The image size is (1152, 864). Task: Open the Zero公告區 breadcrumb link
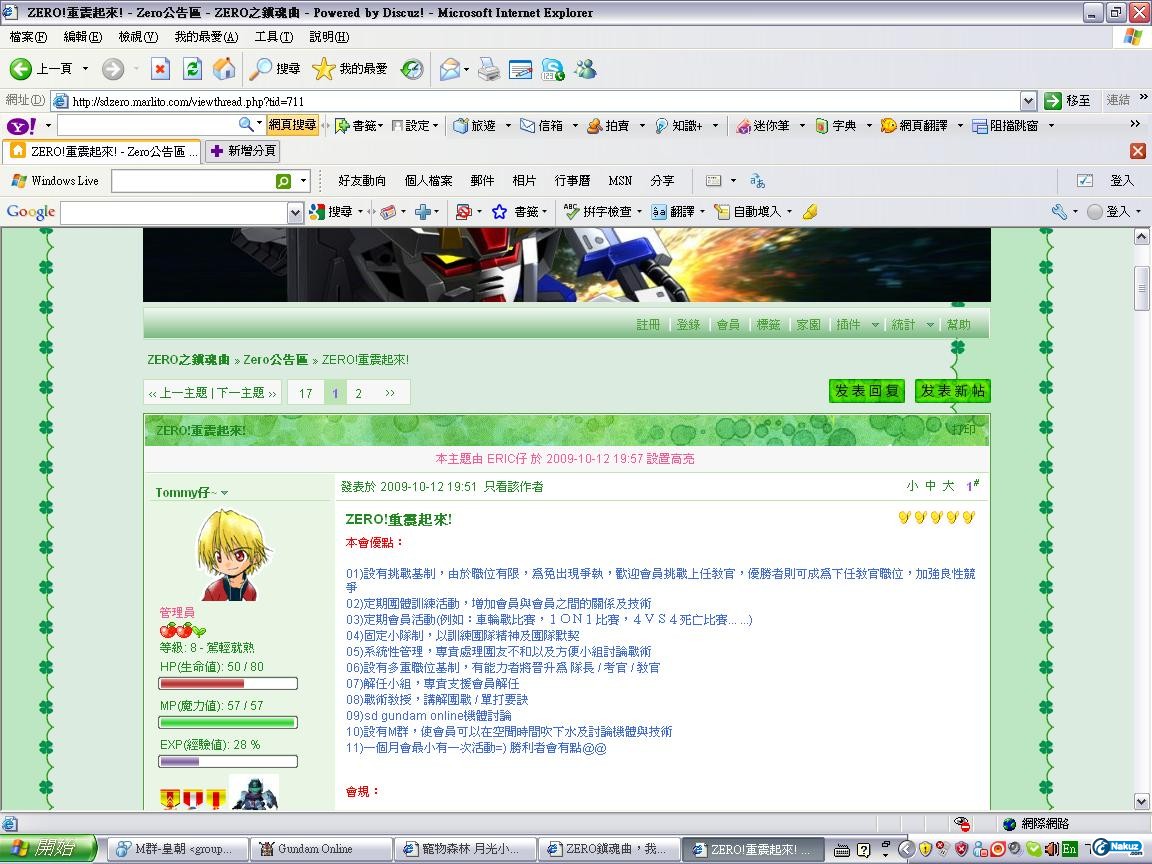pos(275,360)
